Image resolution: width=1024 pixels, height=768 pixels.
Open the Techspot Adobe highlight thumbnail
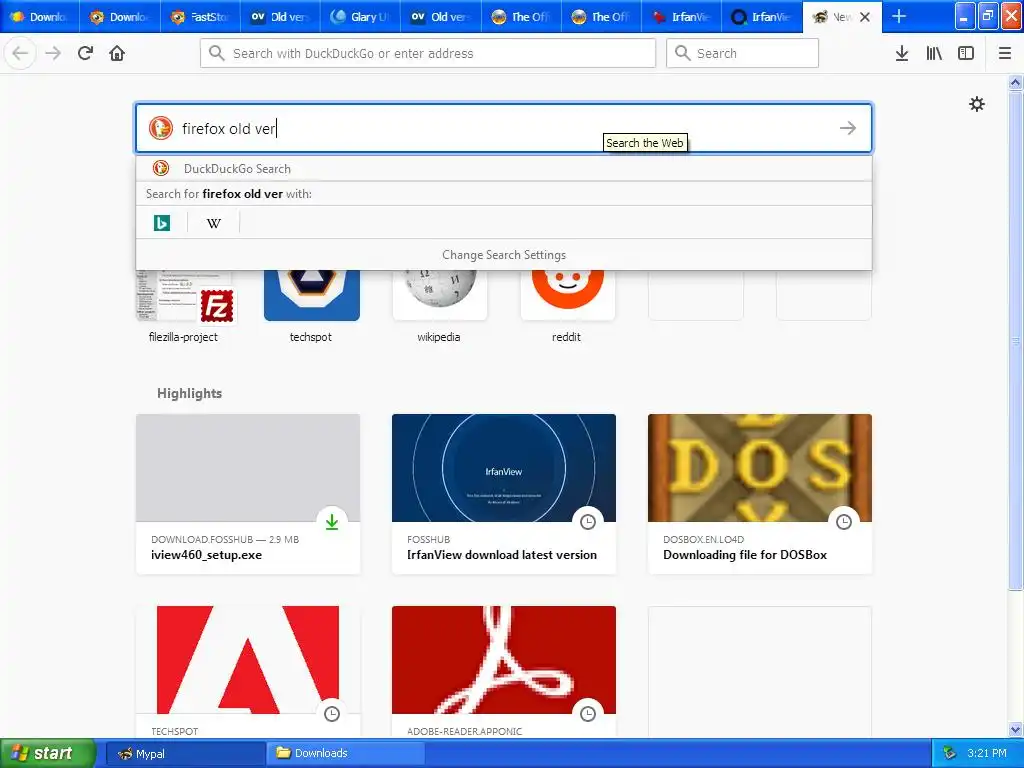[248, 660]
